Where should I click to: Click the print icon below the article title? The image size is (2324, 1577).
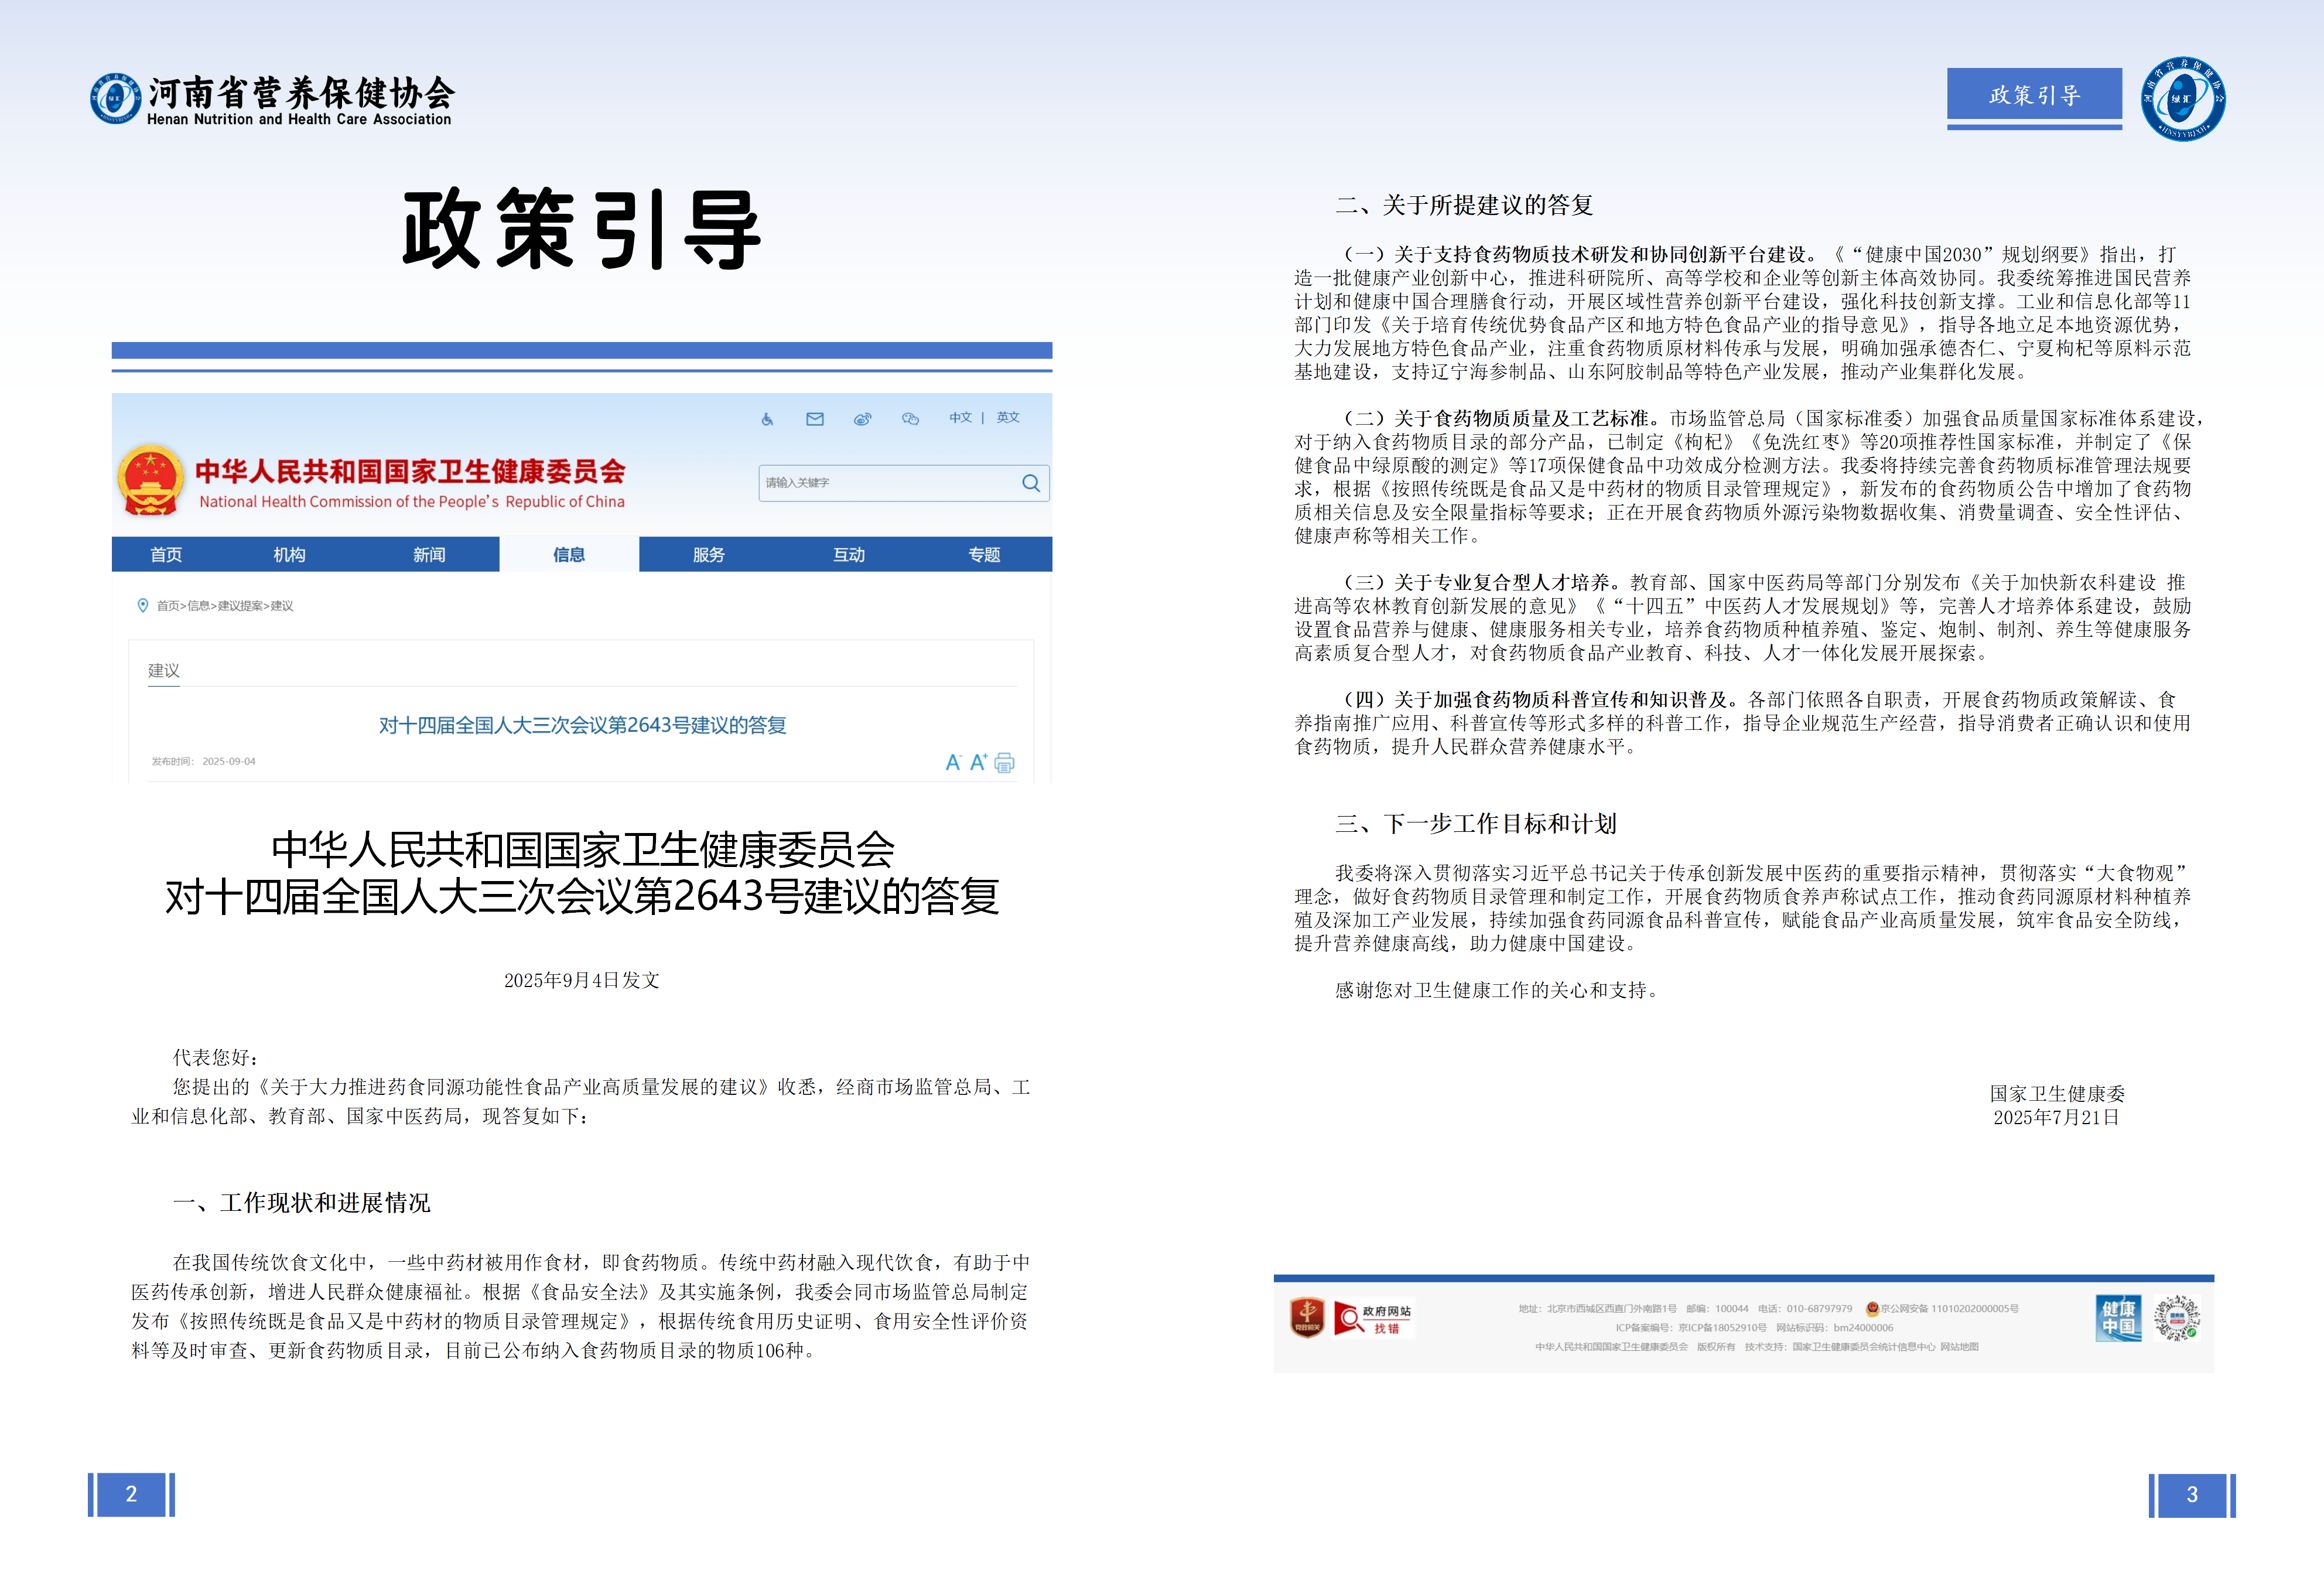[1005, 763]
